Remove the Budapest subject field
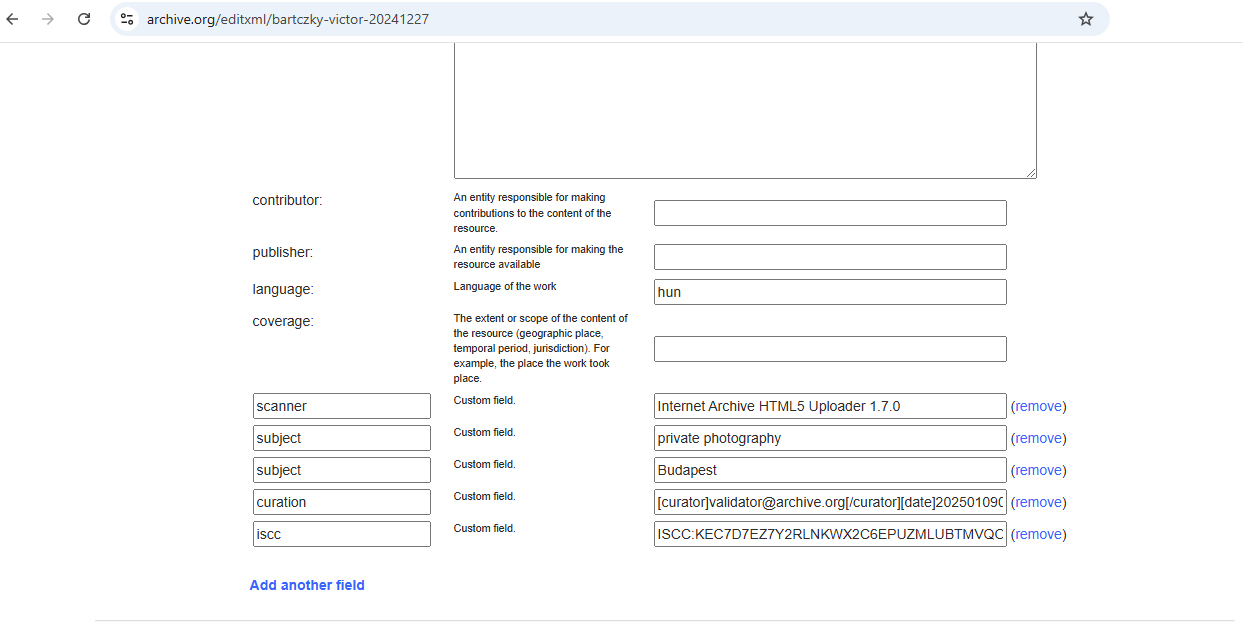1243x622 pixels. click(1038, 470)
